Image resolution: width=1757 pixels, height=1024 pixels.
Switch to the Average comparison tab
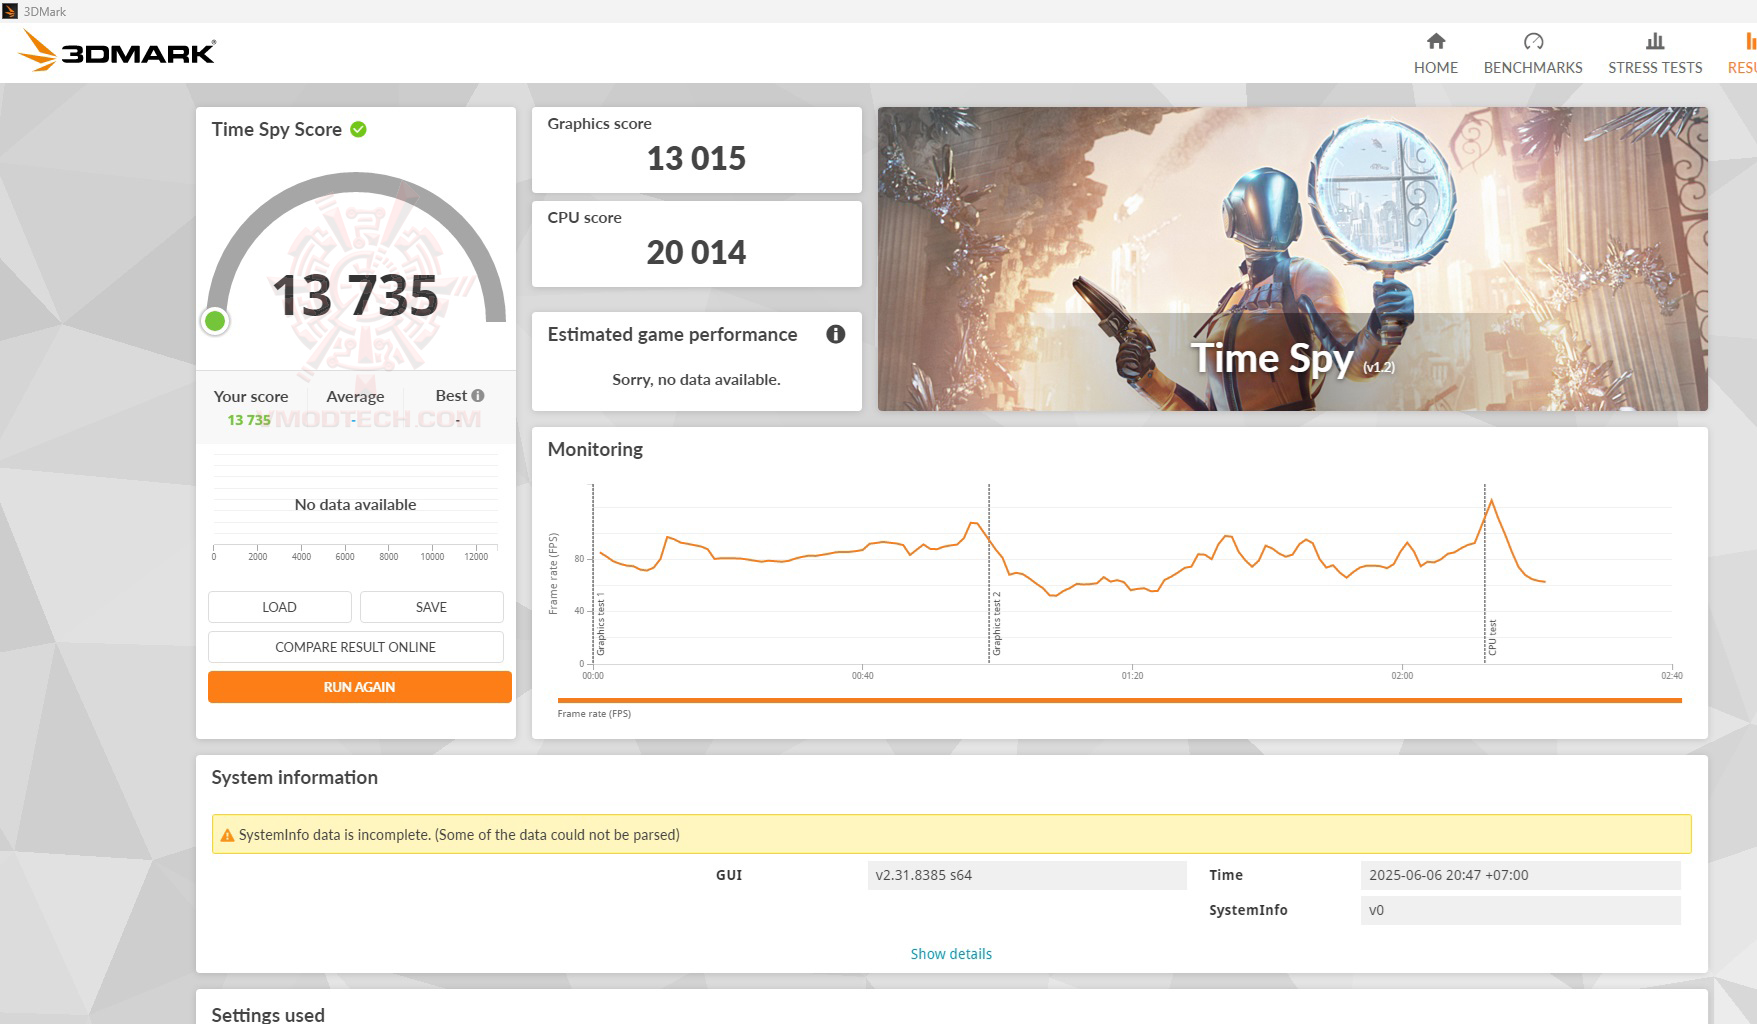[355, 396]
